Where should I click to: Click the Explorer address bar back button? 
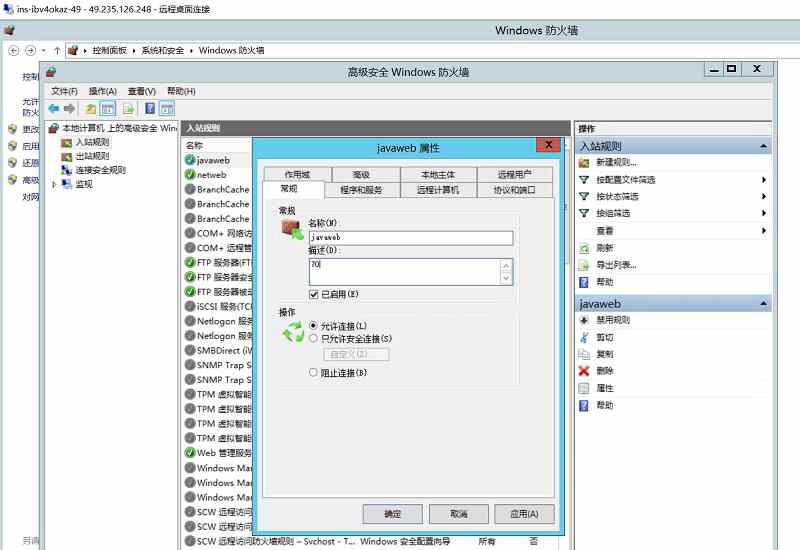(14, 50)
